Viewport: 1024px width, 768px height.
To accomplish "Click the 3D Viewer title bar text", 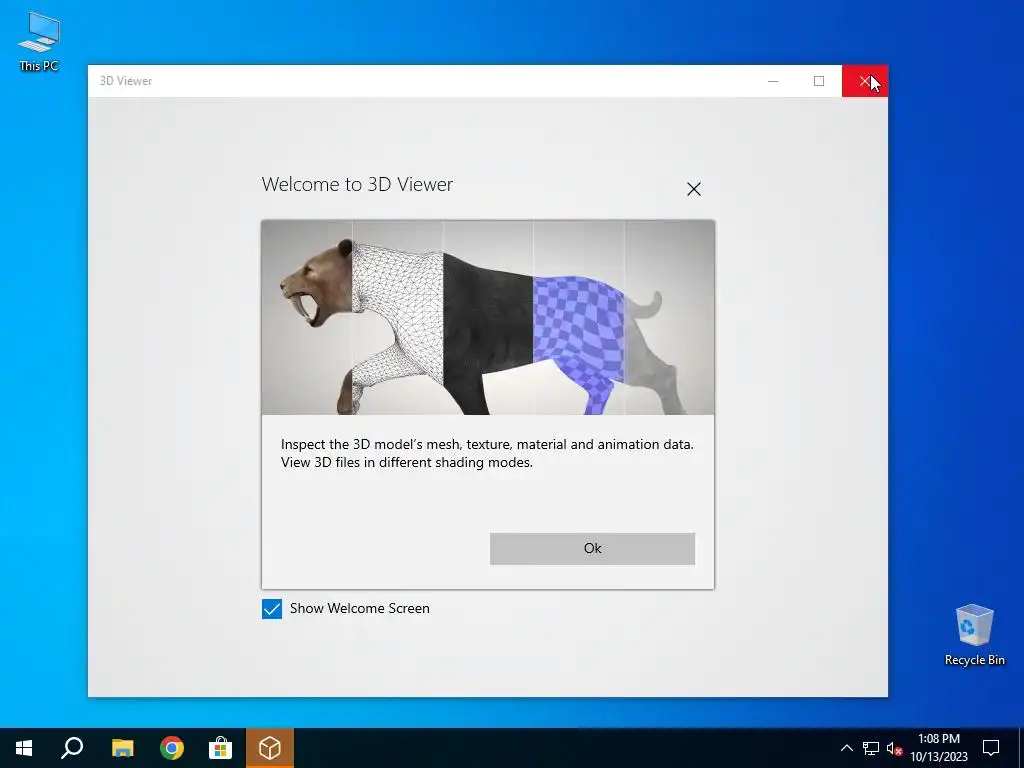I will coord(126,81).
